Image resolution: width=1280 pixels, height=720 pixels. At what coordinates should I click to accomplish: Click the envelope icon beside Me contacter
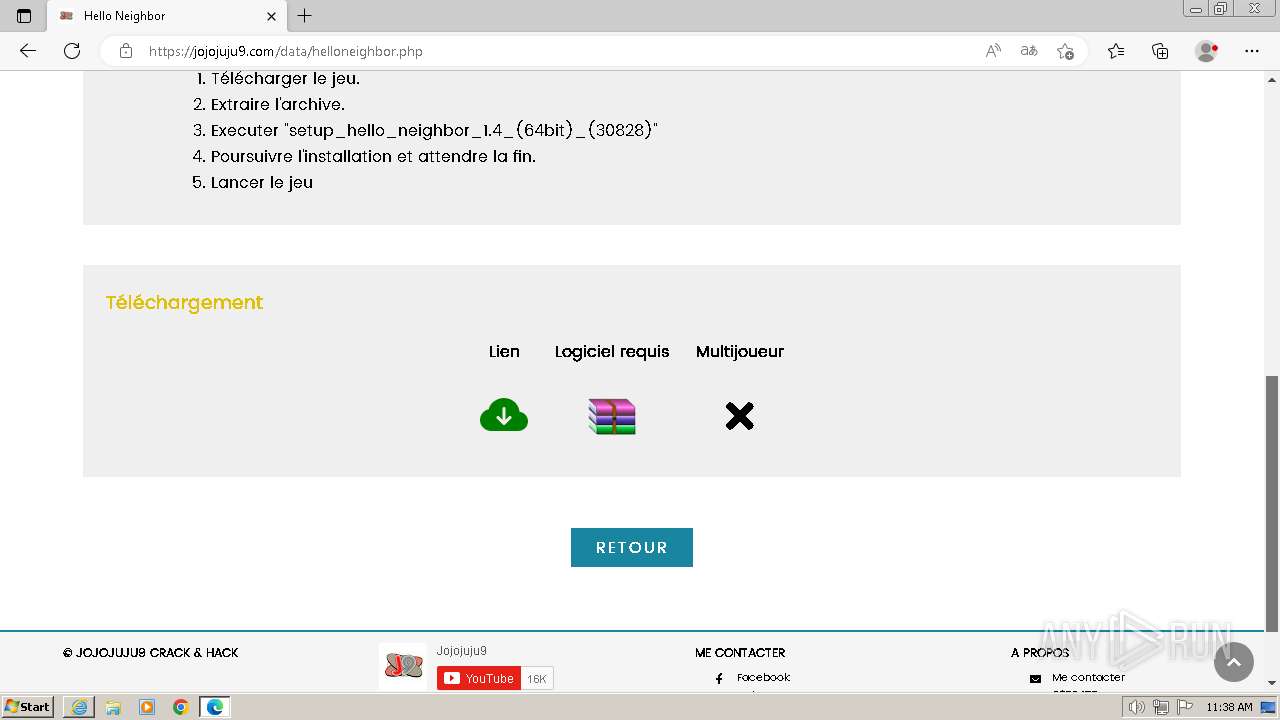click(1035, 678)
